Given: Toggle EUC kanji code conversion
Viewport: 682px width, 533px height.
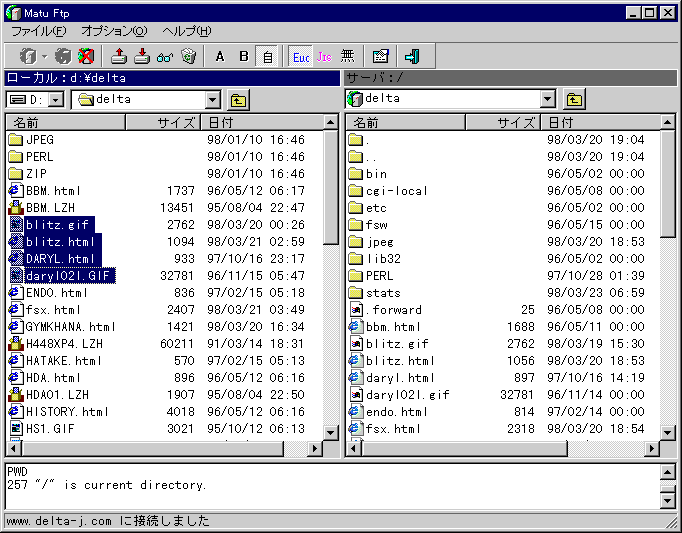Looking at the screenshot, I should (301, 57).
